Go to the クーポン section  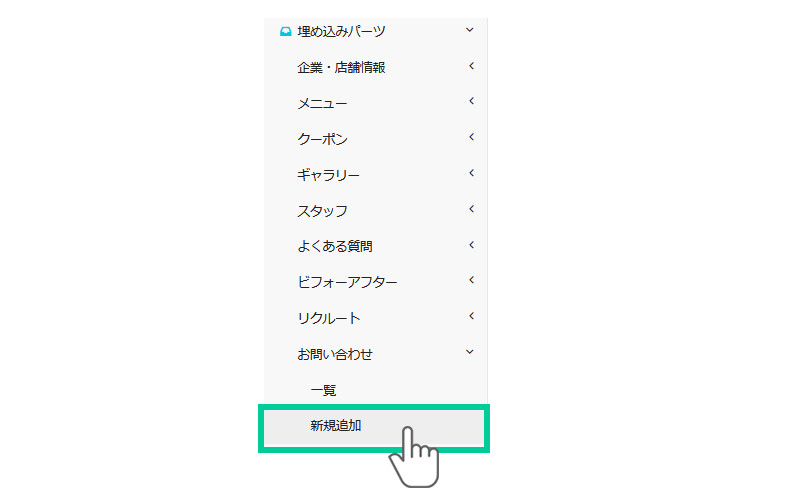coord(322,139)
